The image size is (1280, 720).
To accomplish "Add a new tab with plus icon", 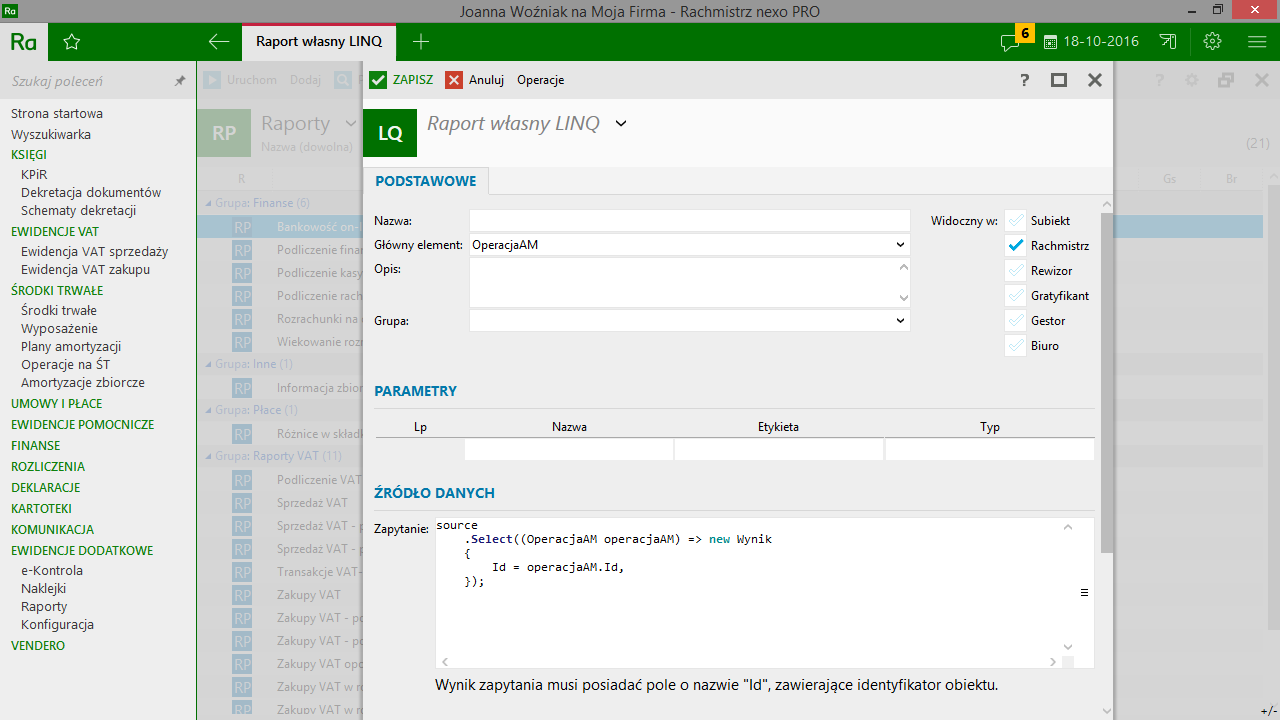I will [421, 42].
